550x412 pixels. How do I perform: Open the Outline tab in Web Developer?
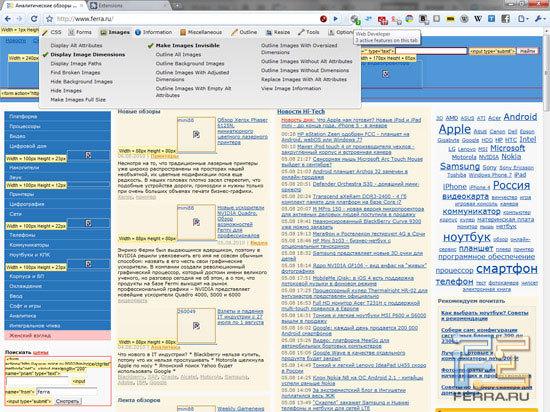[x=244, y=32]
